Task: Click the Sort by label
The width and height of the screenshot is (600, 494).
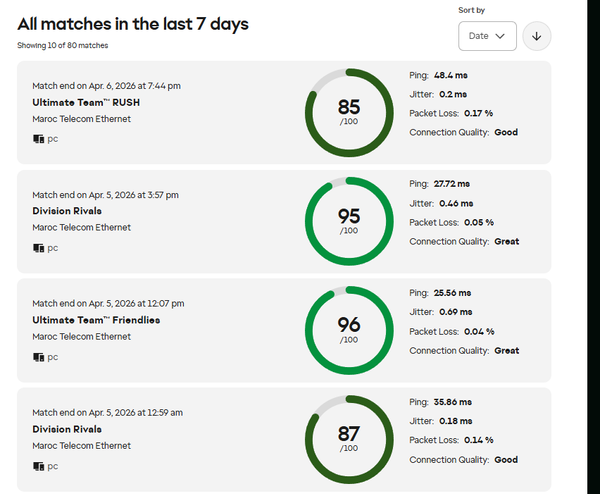Action: (471, 10)
